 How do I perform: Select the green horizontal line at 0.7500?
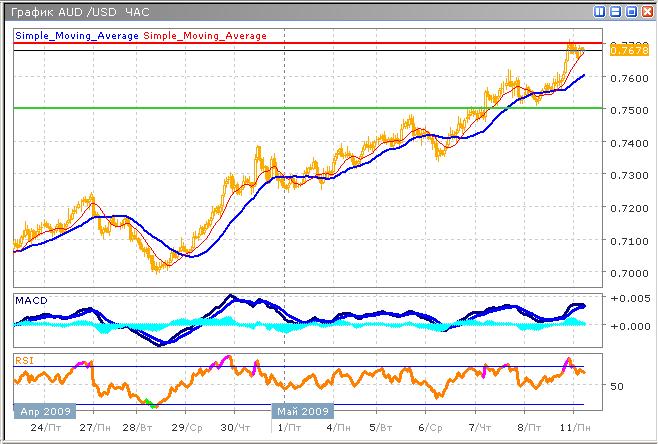[x=300, y=107]
